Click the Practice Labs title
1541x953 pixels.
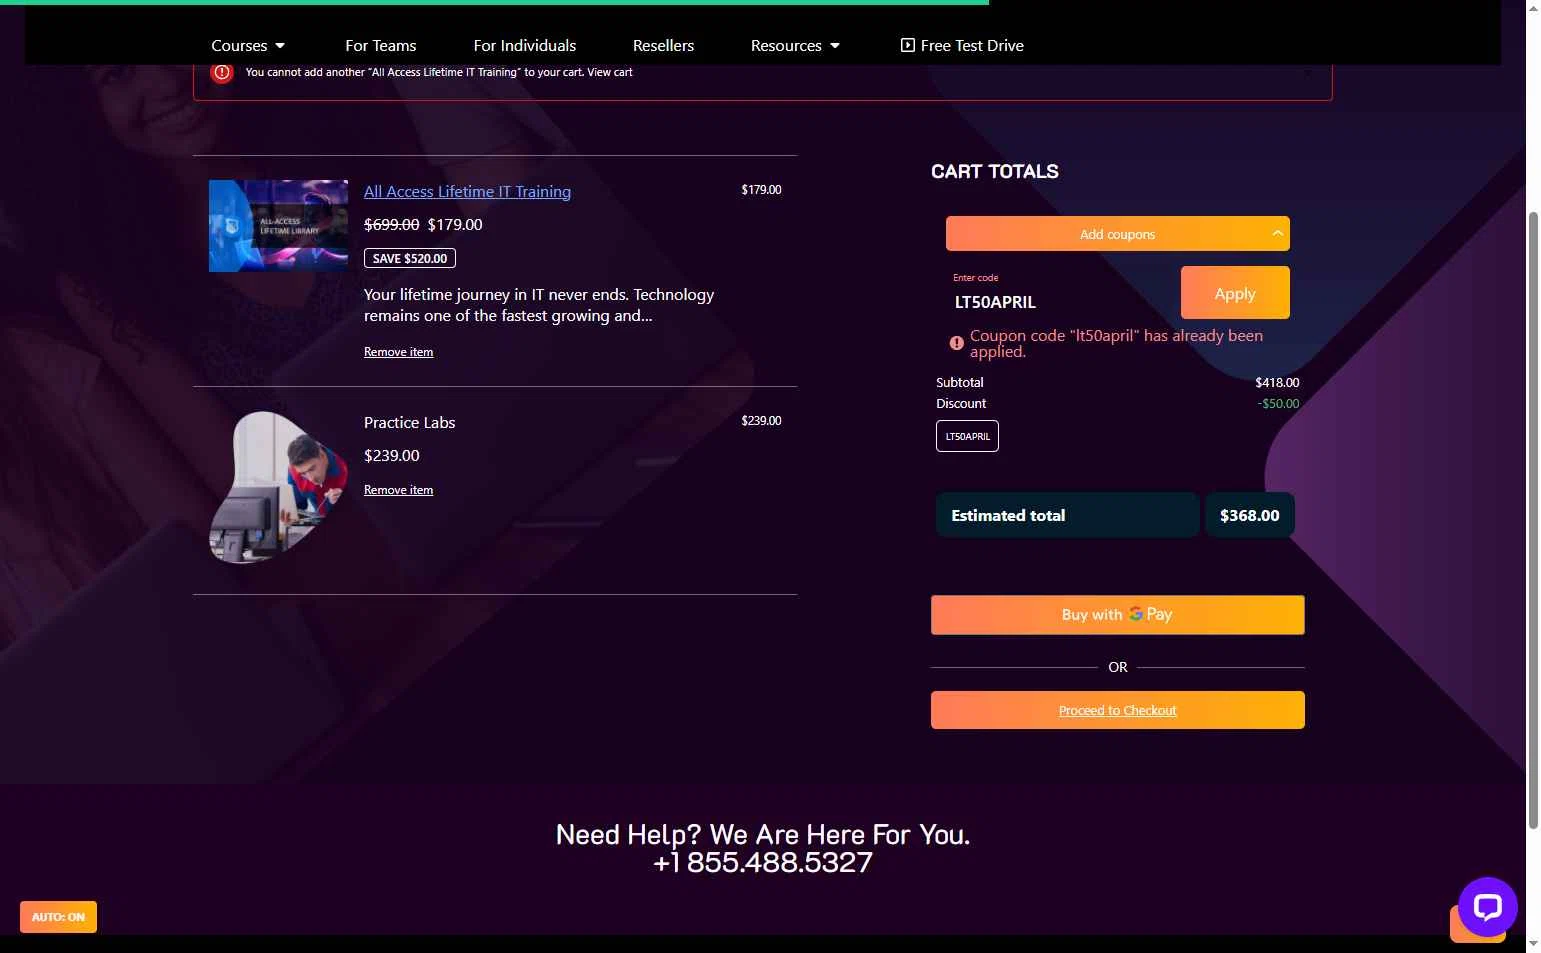tap(409, 422)
